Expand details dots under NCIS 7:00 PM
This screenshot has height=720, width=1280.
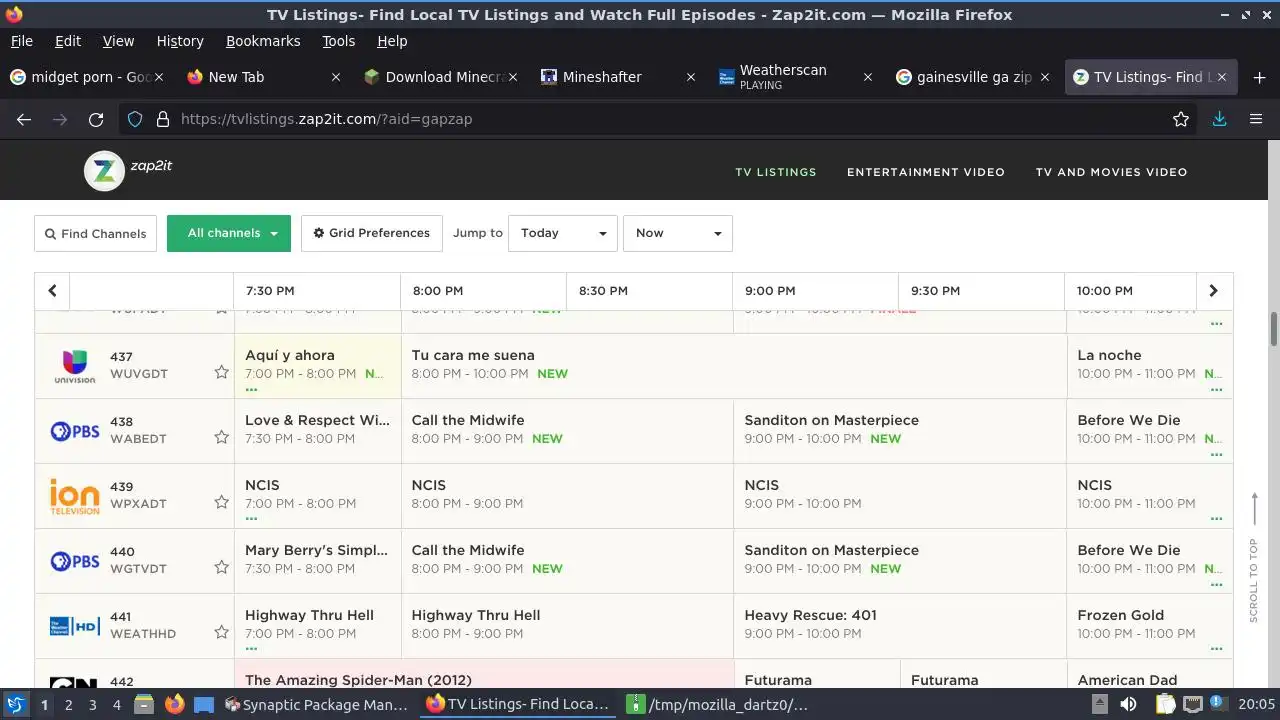tap(251, 519)
